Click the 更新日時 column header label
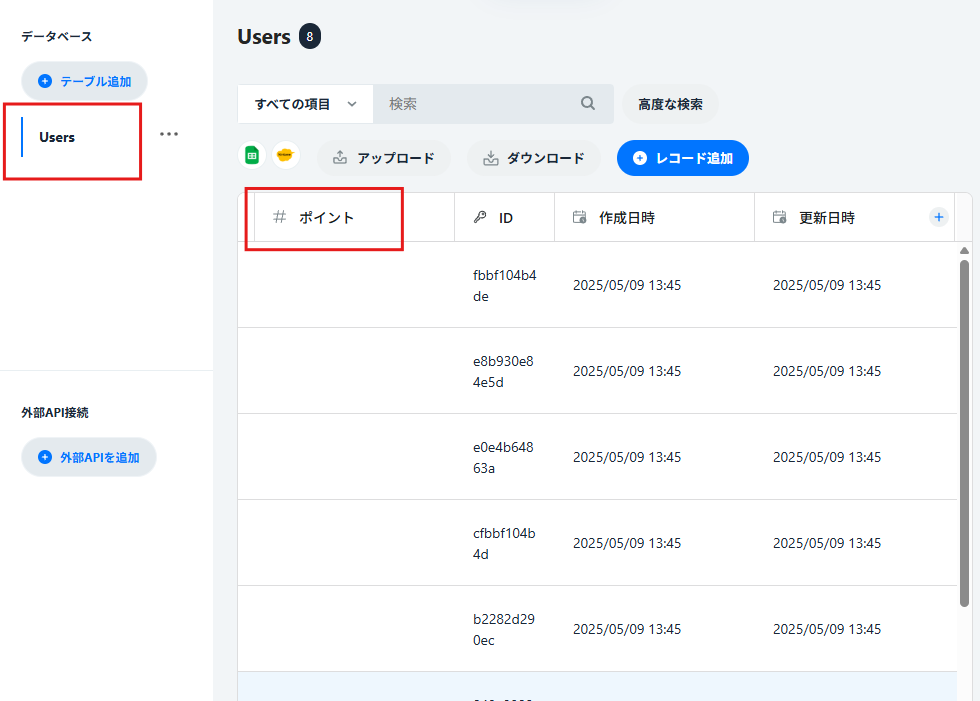 [x=827, y=218]
